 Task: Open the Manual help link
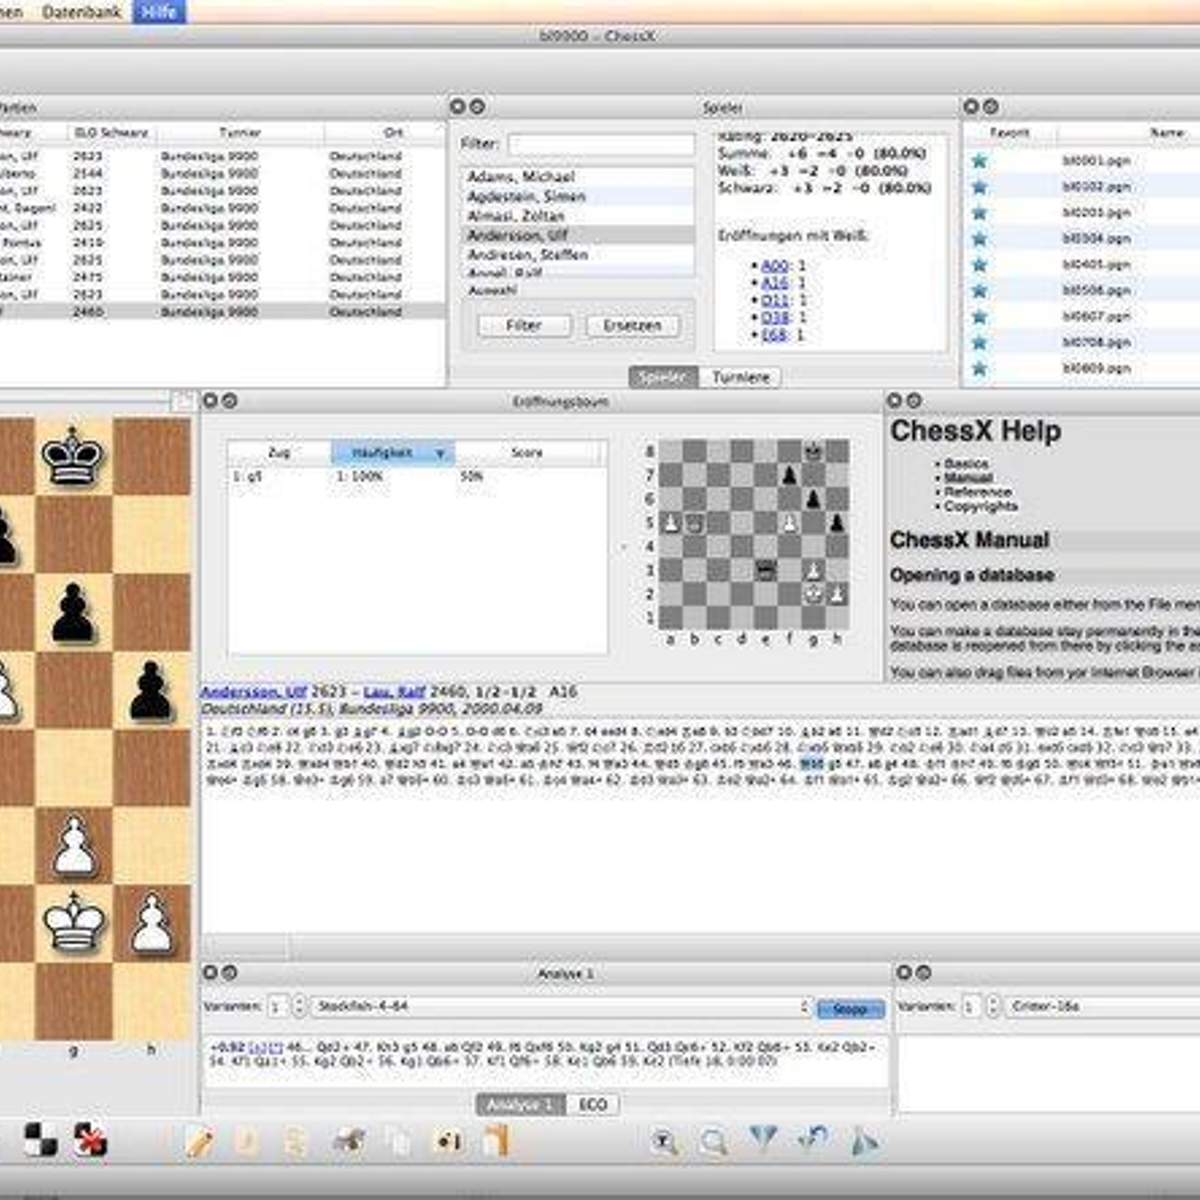[968, 478]
